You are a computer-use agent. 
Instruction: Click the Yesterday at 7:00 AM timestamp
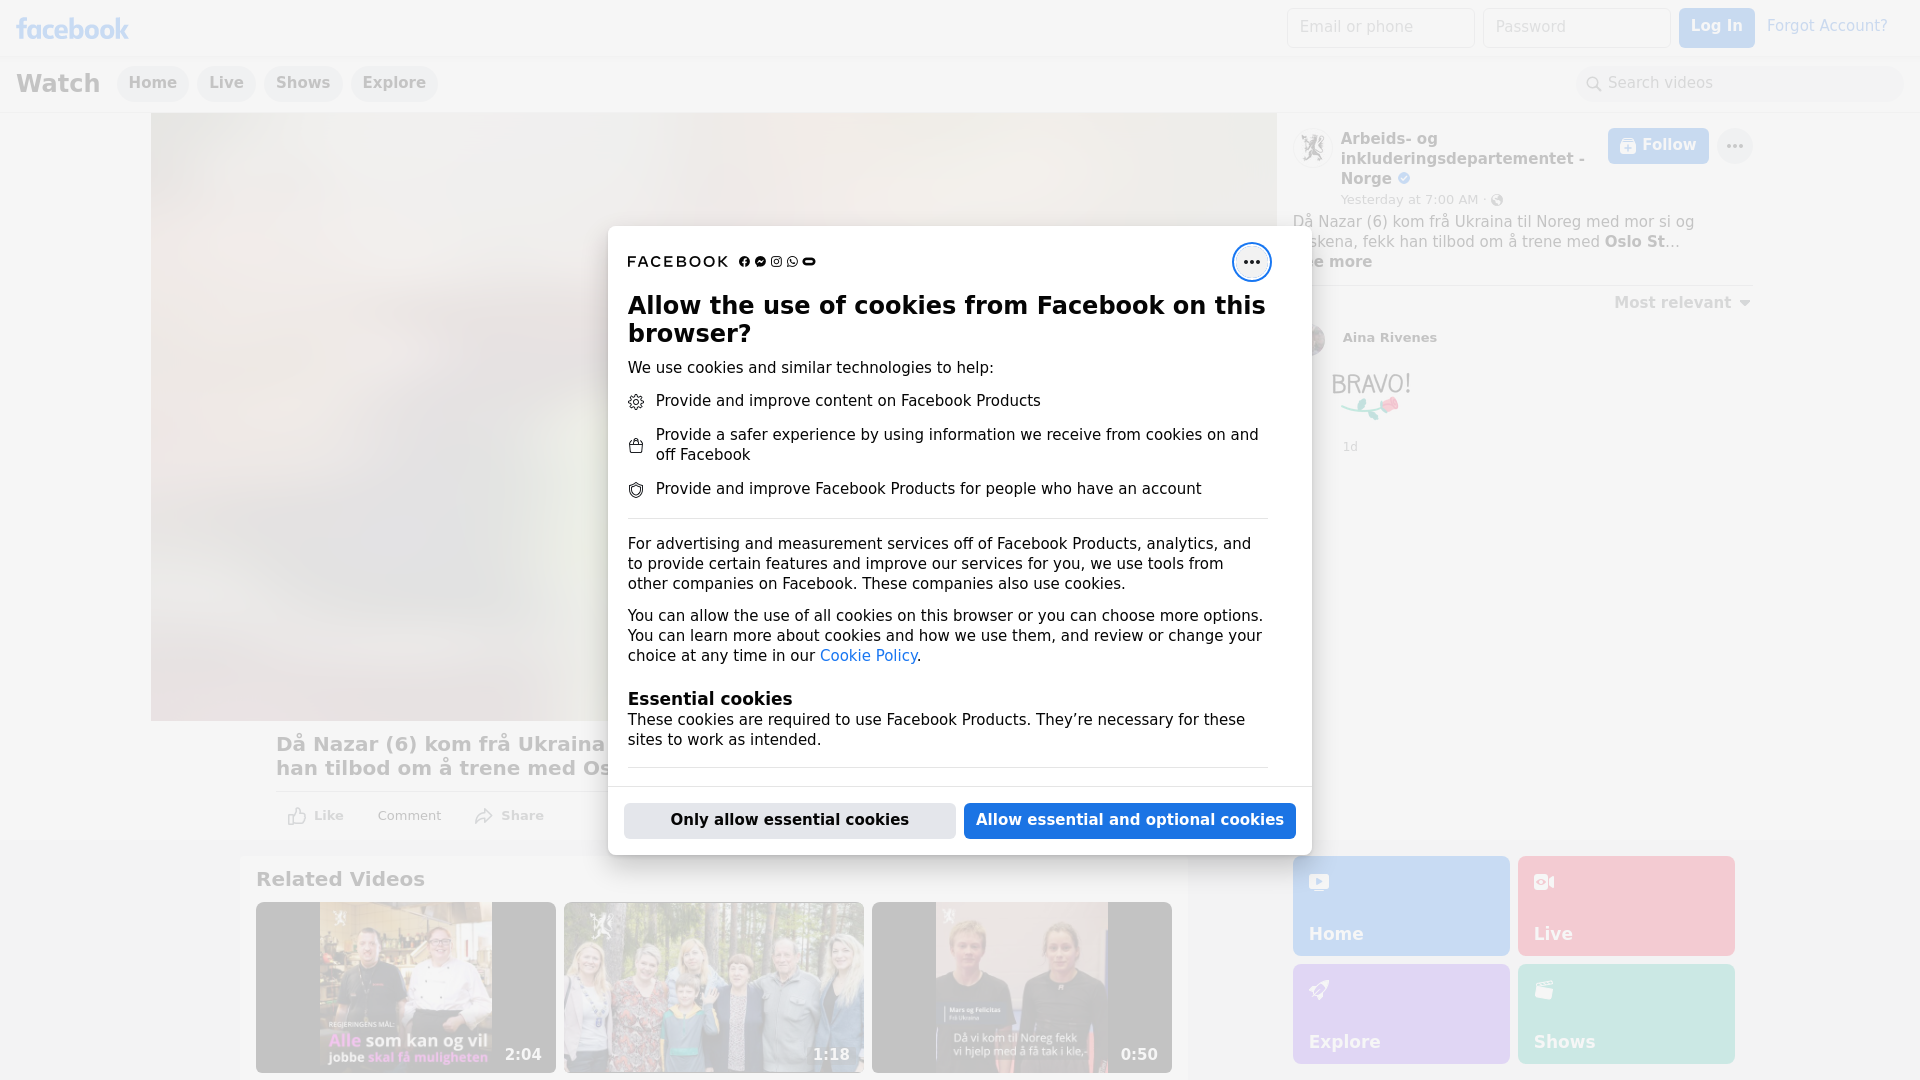[x=1409, y=200]
